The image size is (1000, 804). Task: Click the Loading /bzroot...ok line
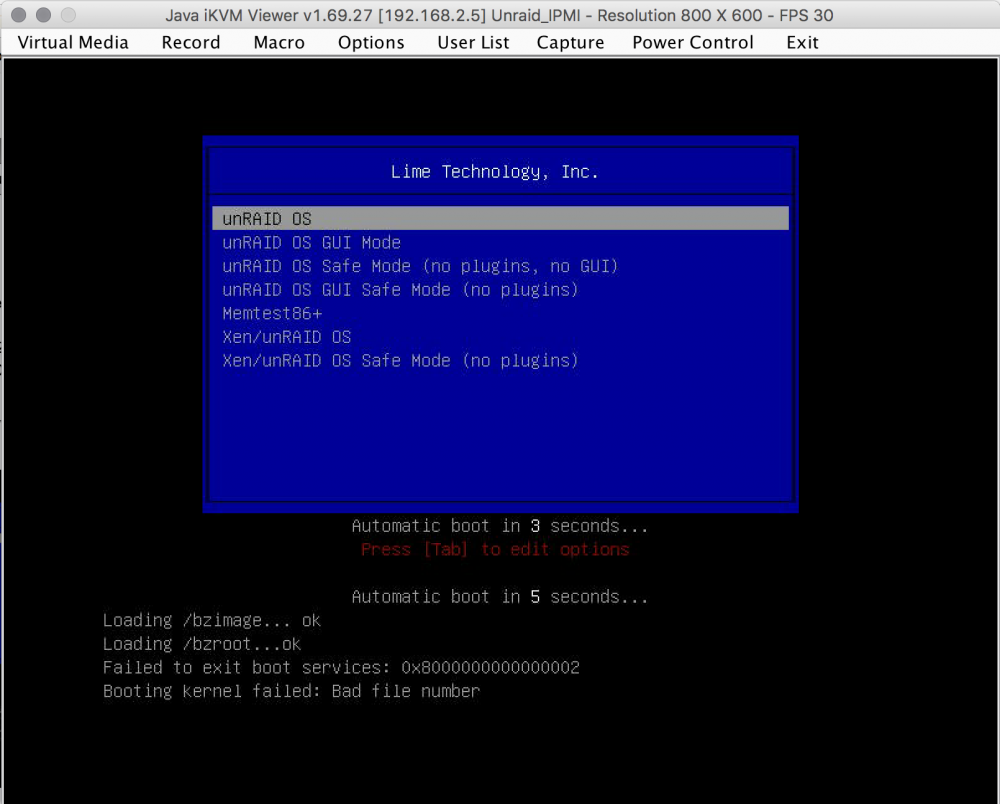(x=202, y=643)
